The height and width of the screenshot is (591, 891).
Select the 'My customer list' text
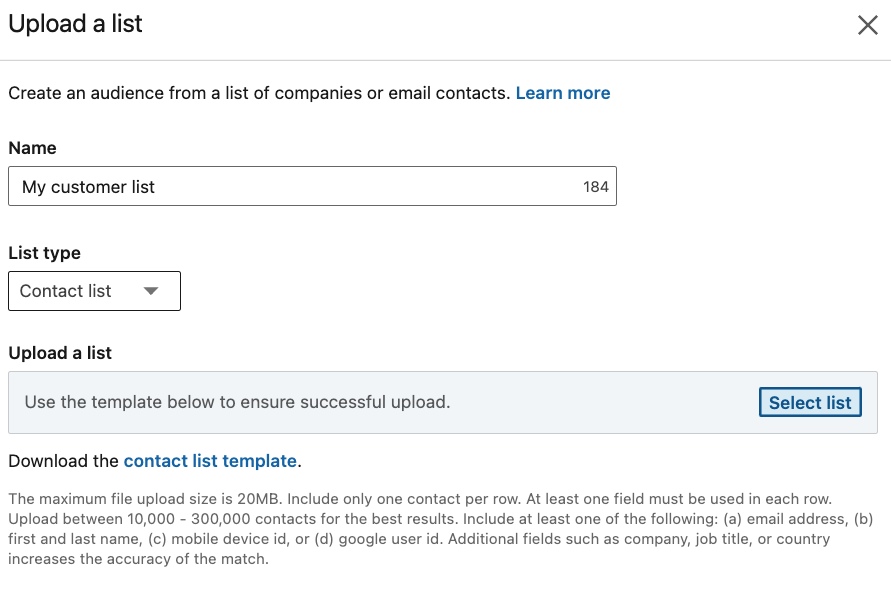(x=88, y=187)
